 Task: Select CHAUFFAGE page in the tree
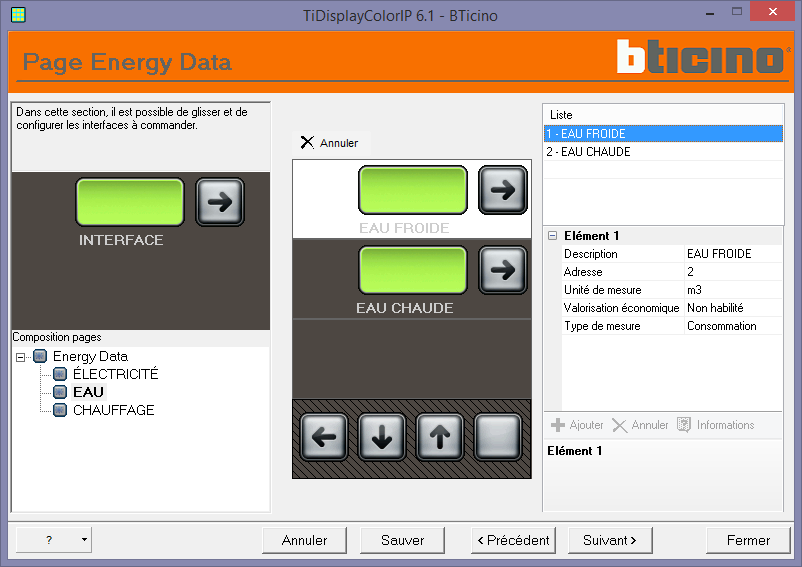[114, 410]
